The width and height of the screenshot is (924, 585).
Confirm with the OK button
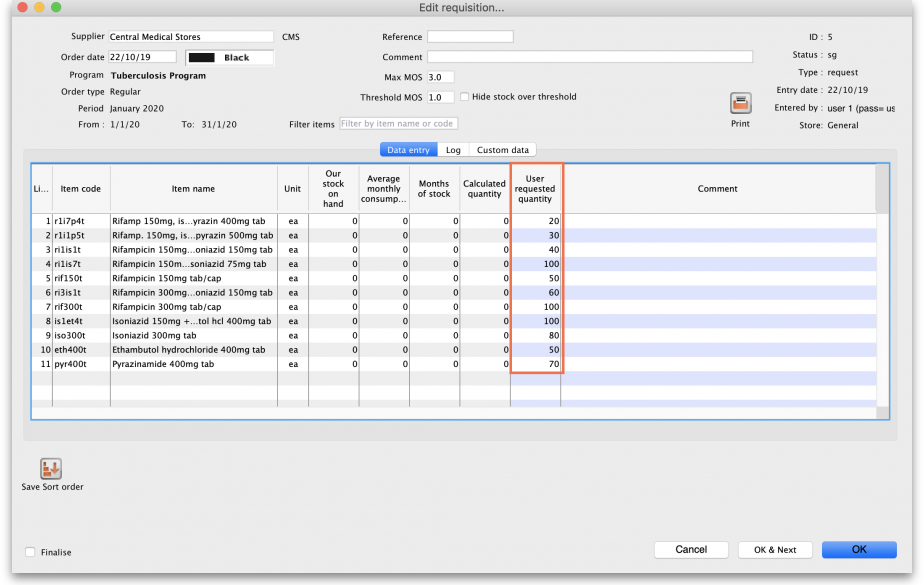pyautogui.click(x=858, y=549)
